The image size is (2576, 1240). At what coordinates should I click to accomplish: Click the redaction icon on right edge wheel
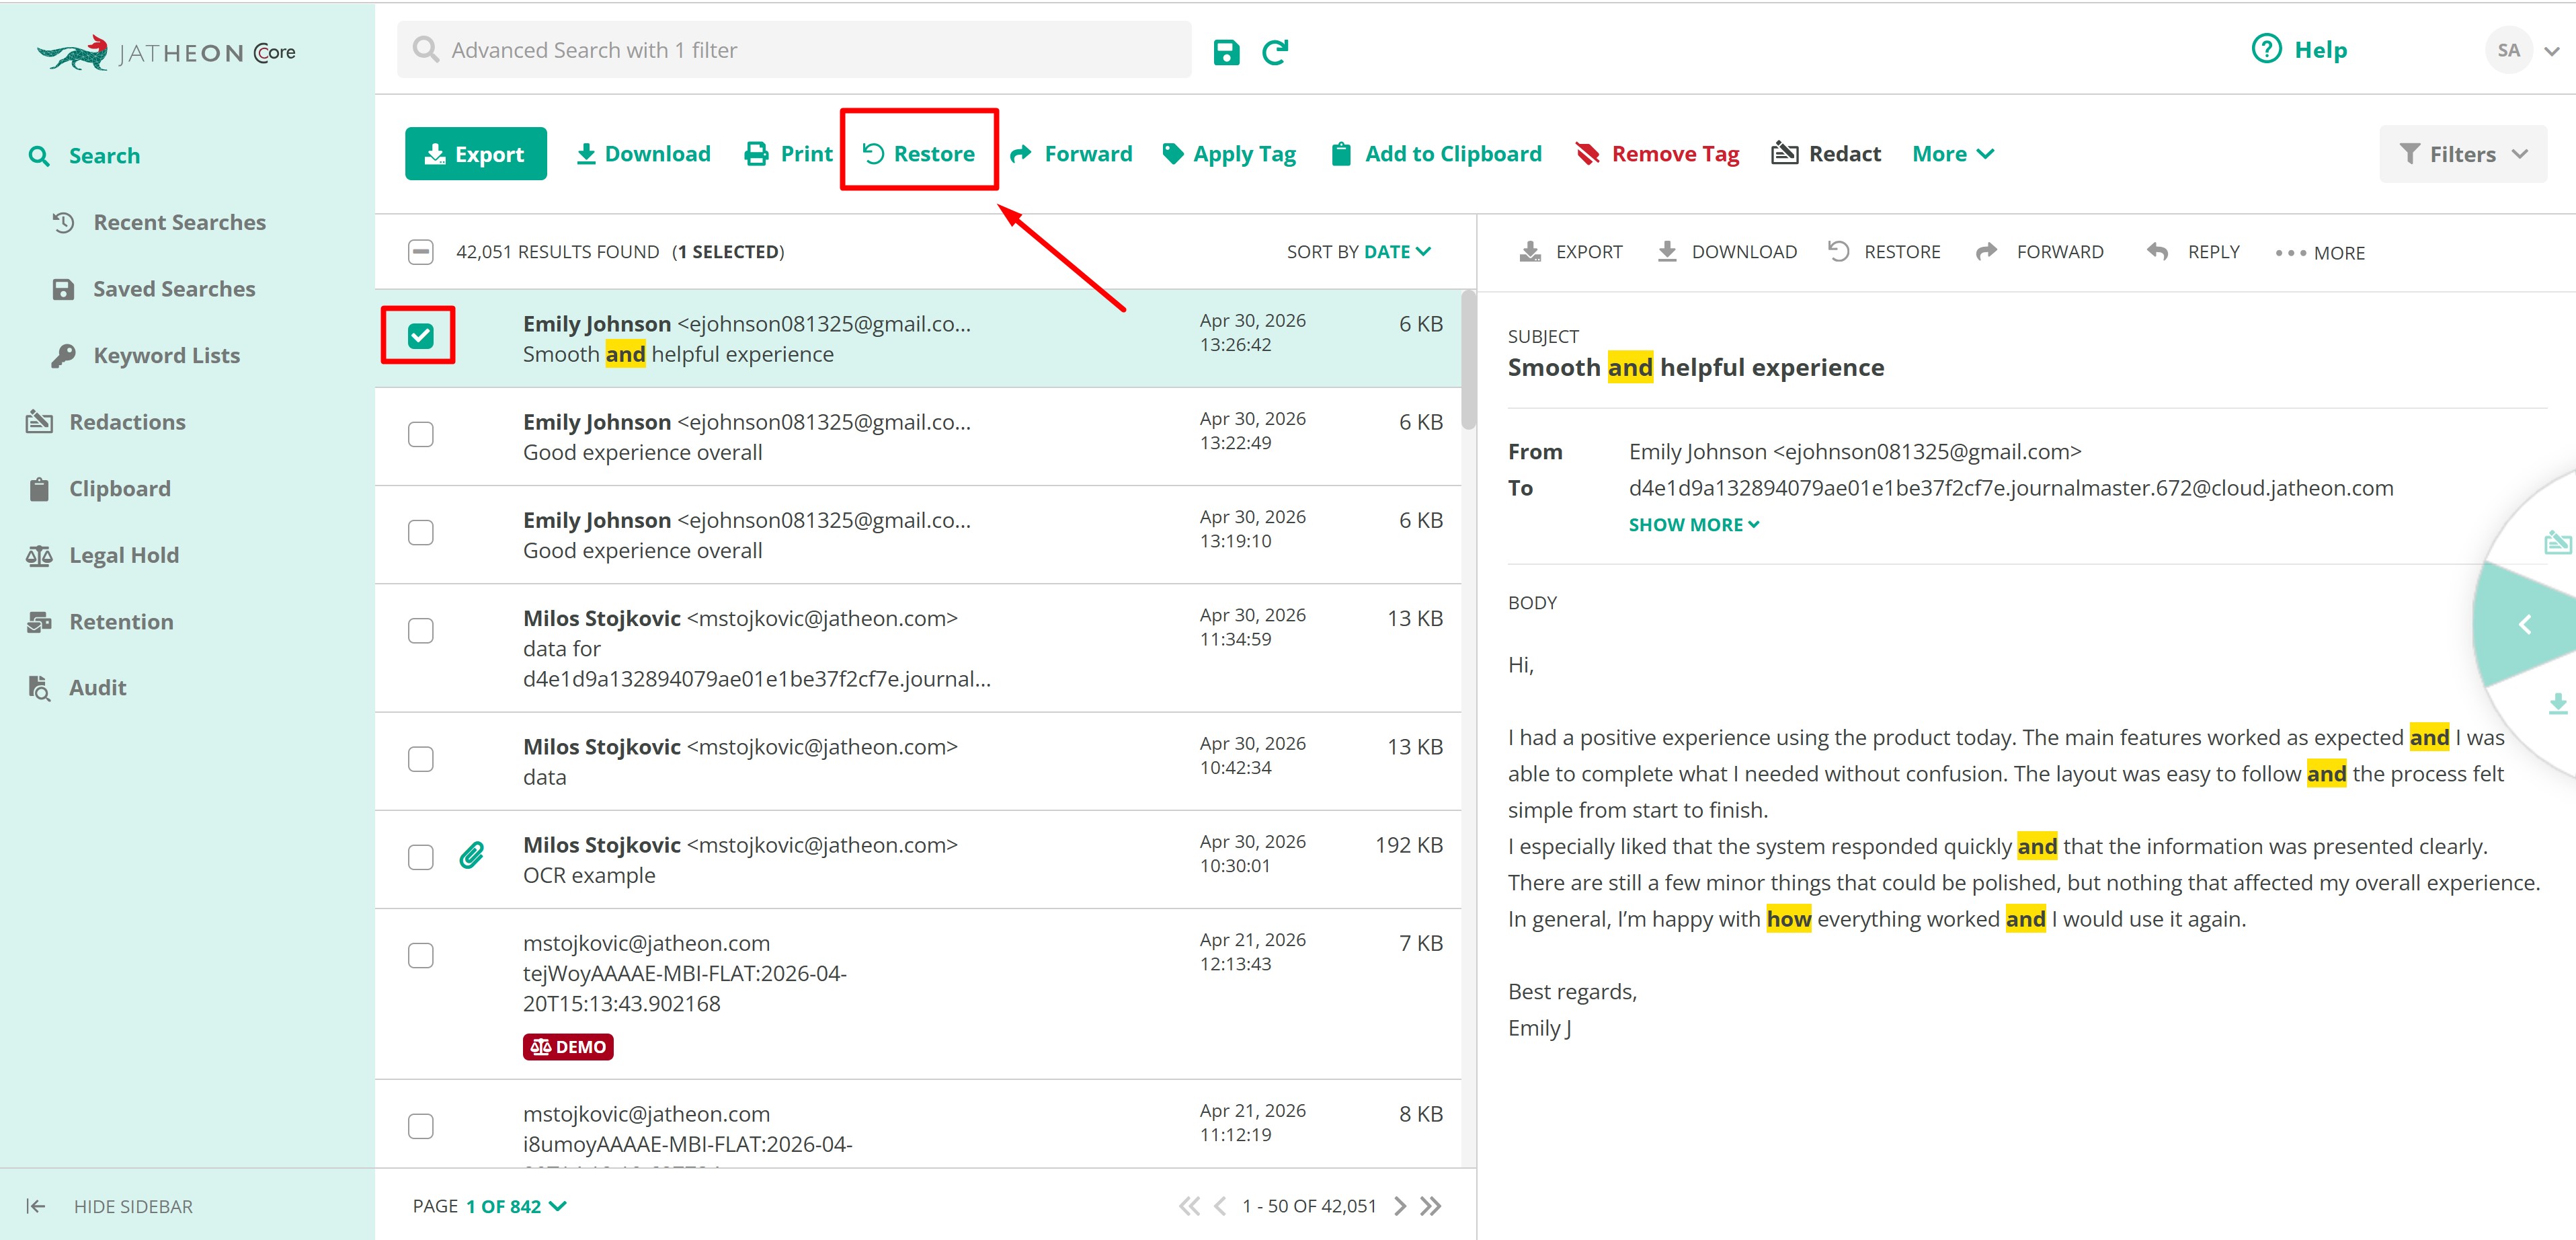(2557, 543)
